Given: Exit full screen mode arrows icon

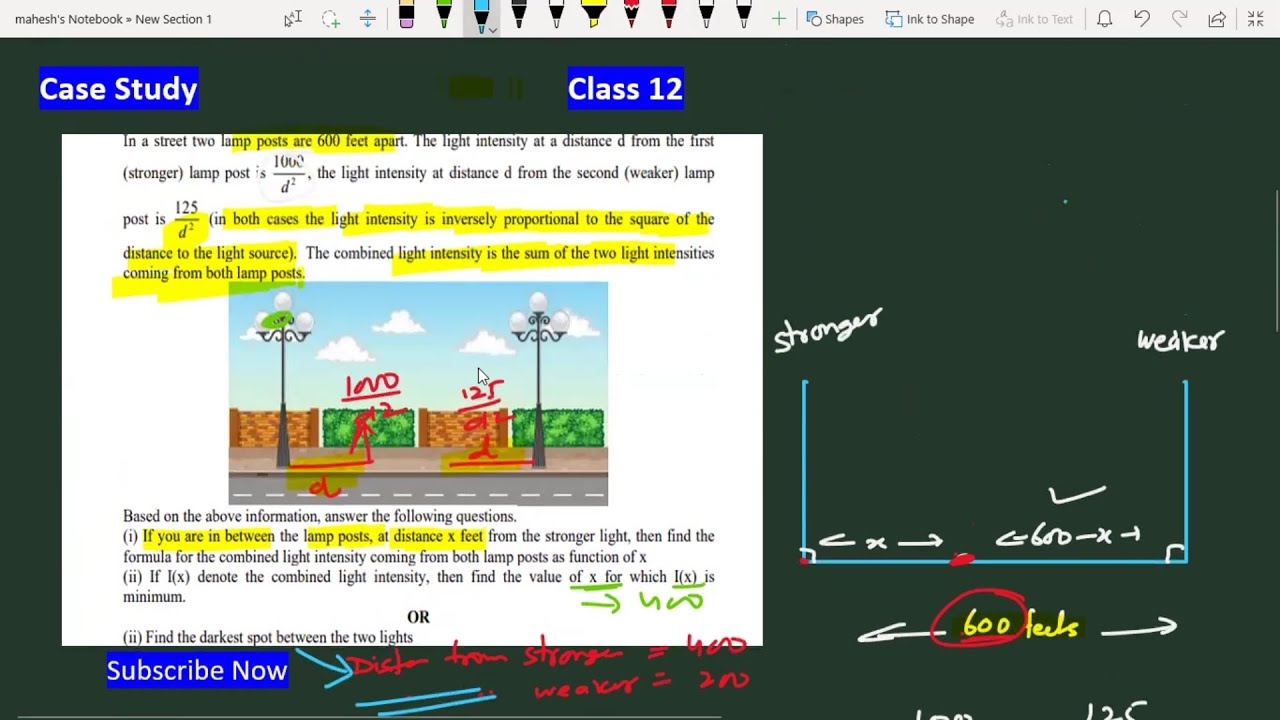Looking at the screenshot, I should point(1256,19).
